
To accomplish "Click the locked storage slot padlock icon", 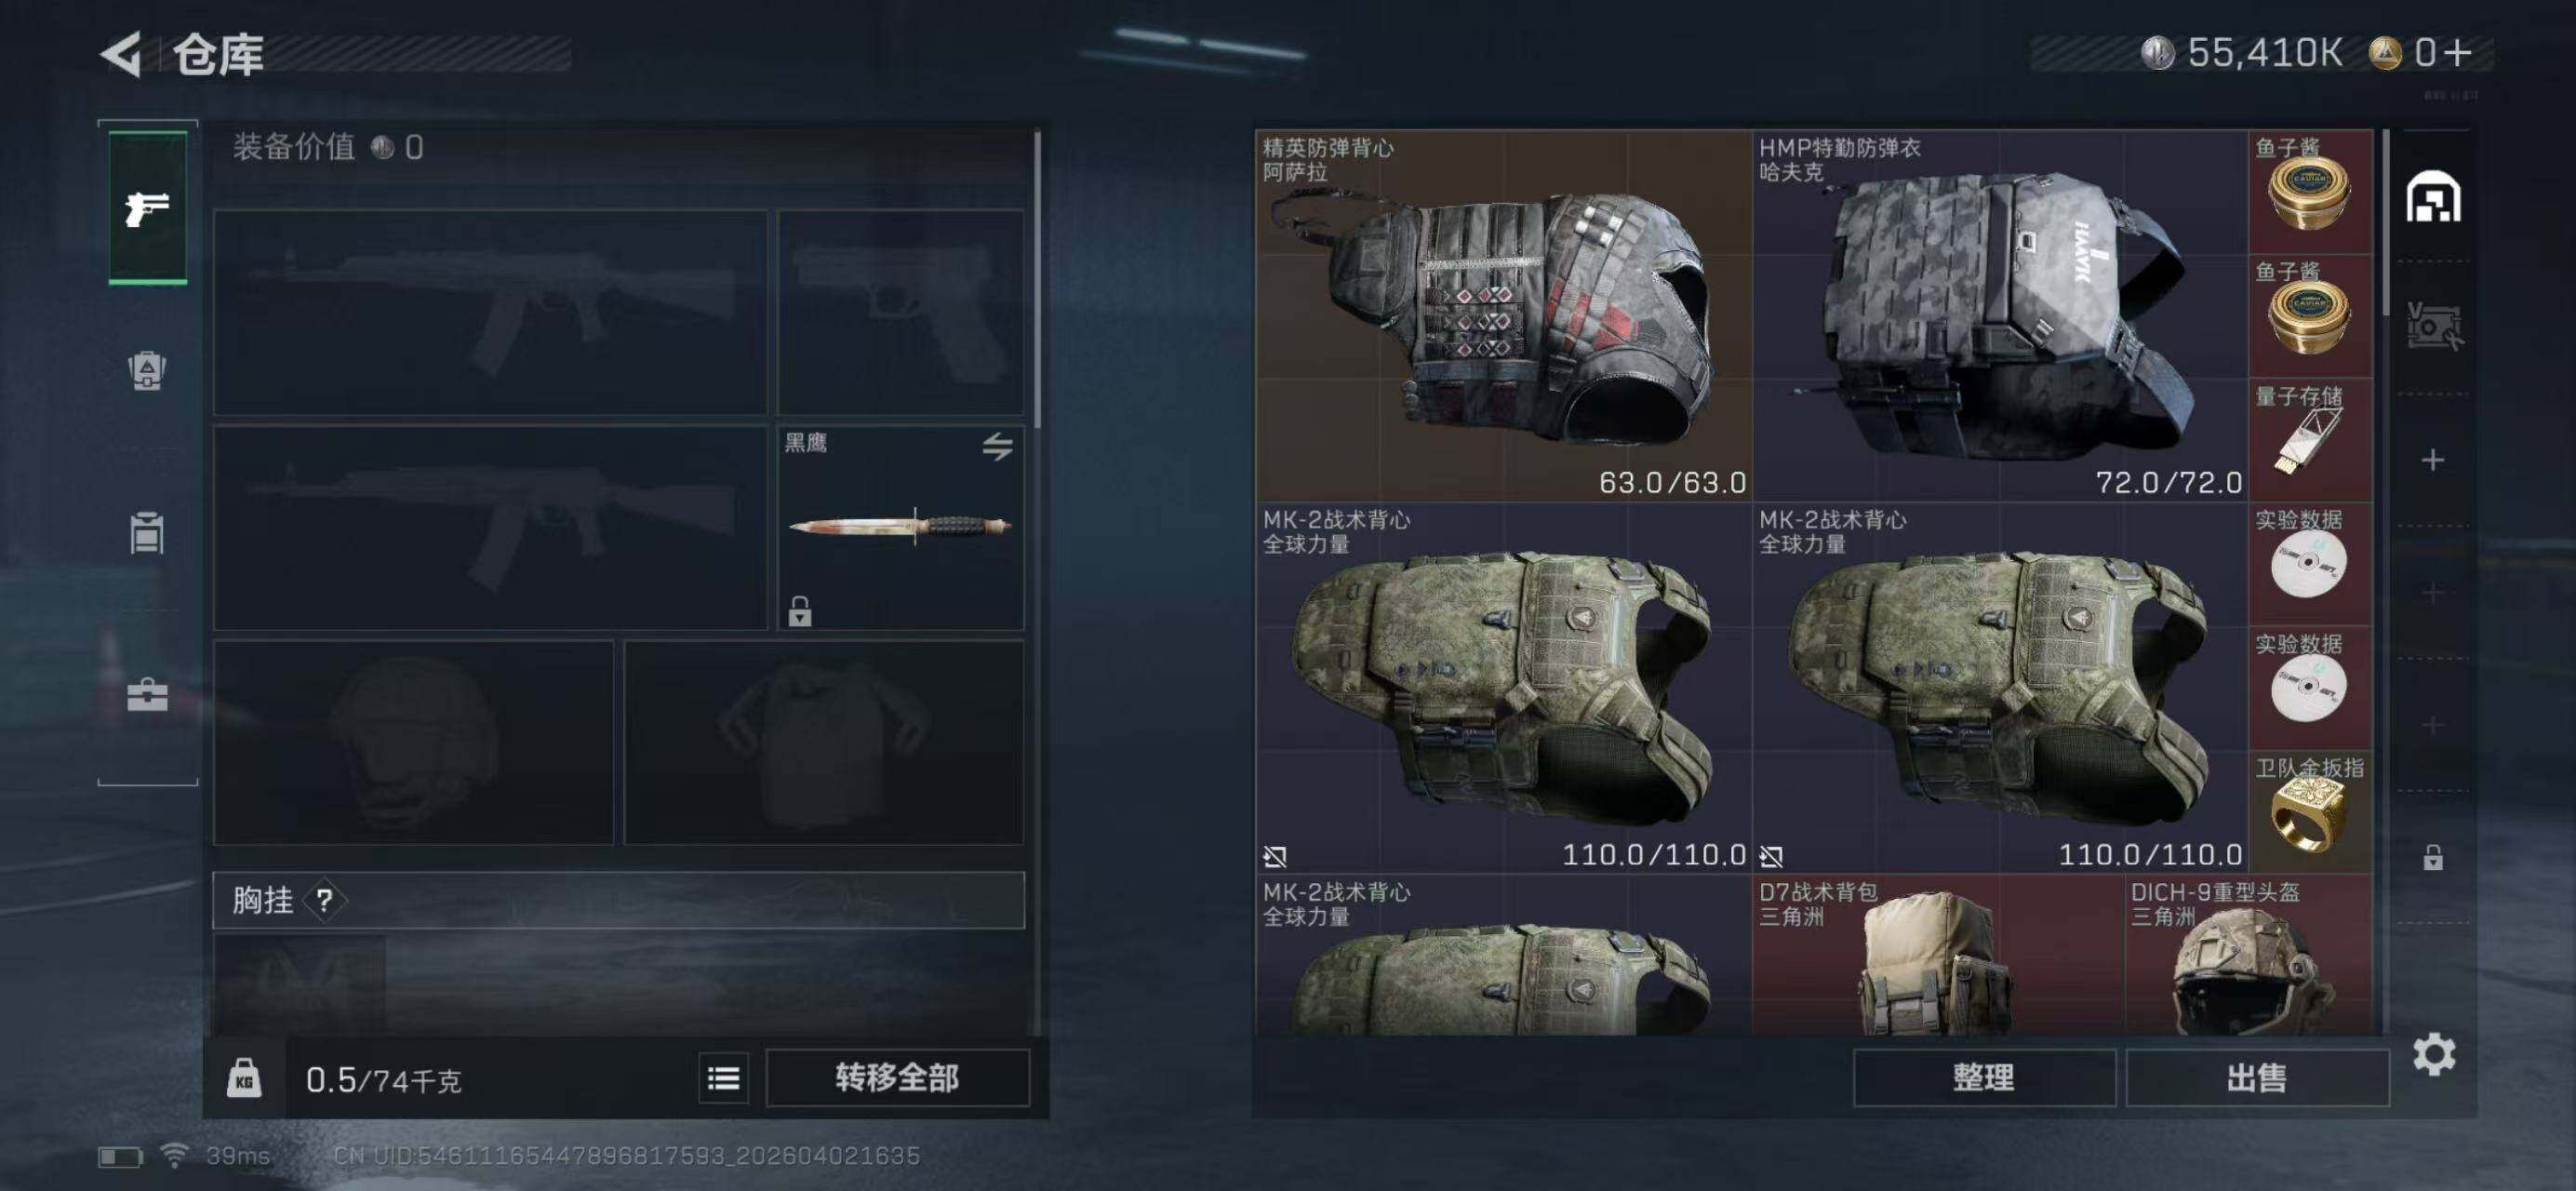I will (2433, 857).
